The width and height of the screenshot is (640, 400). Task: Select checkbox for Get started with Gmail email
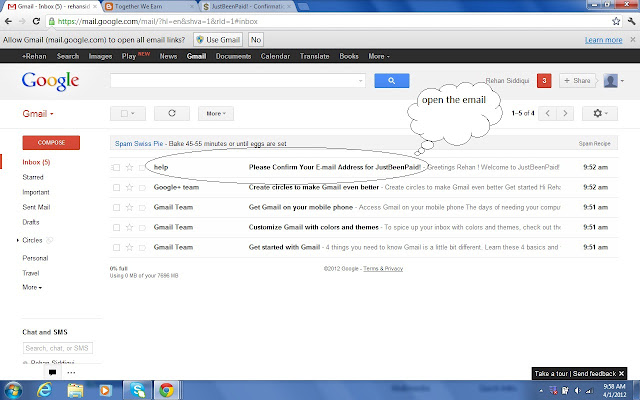click(x=116, y=247)
